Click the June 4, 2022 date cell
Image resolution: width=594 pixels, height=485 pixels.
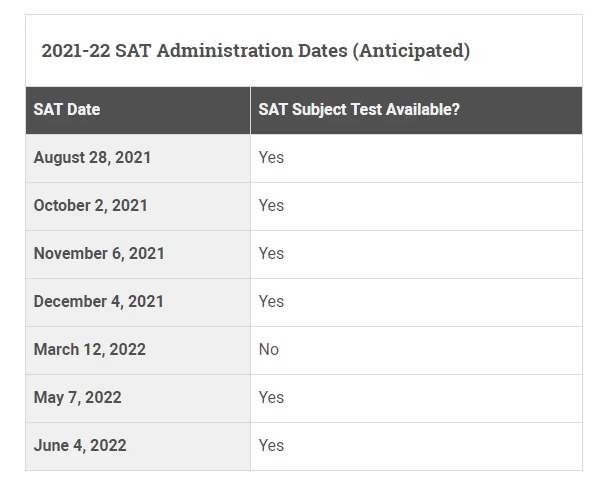click(x=138, y=446)
